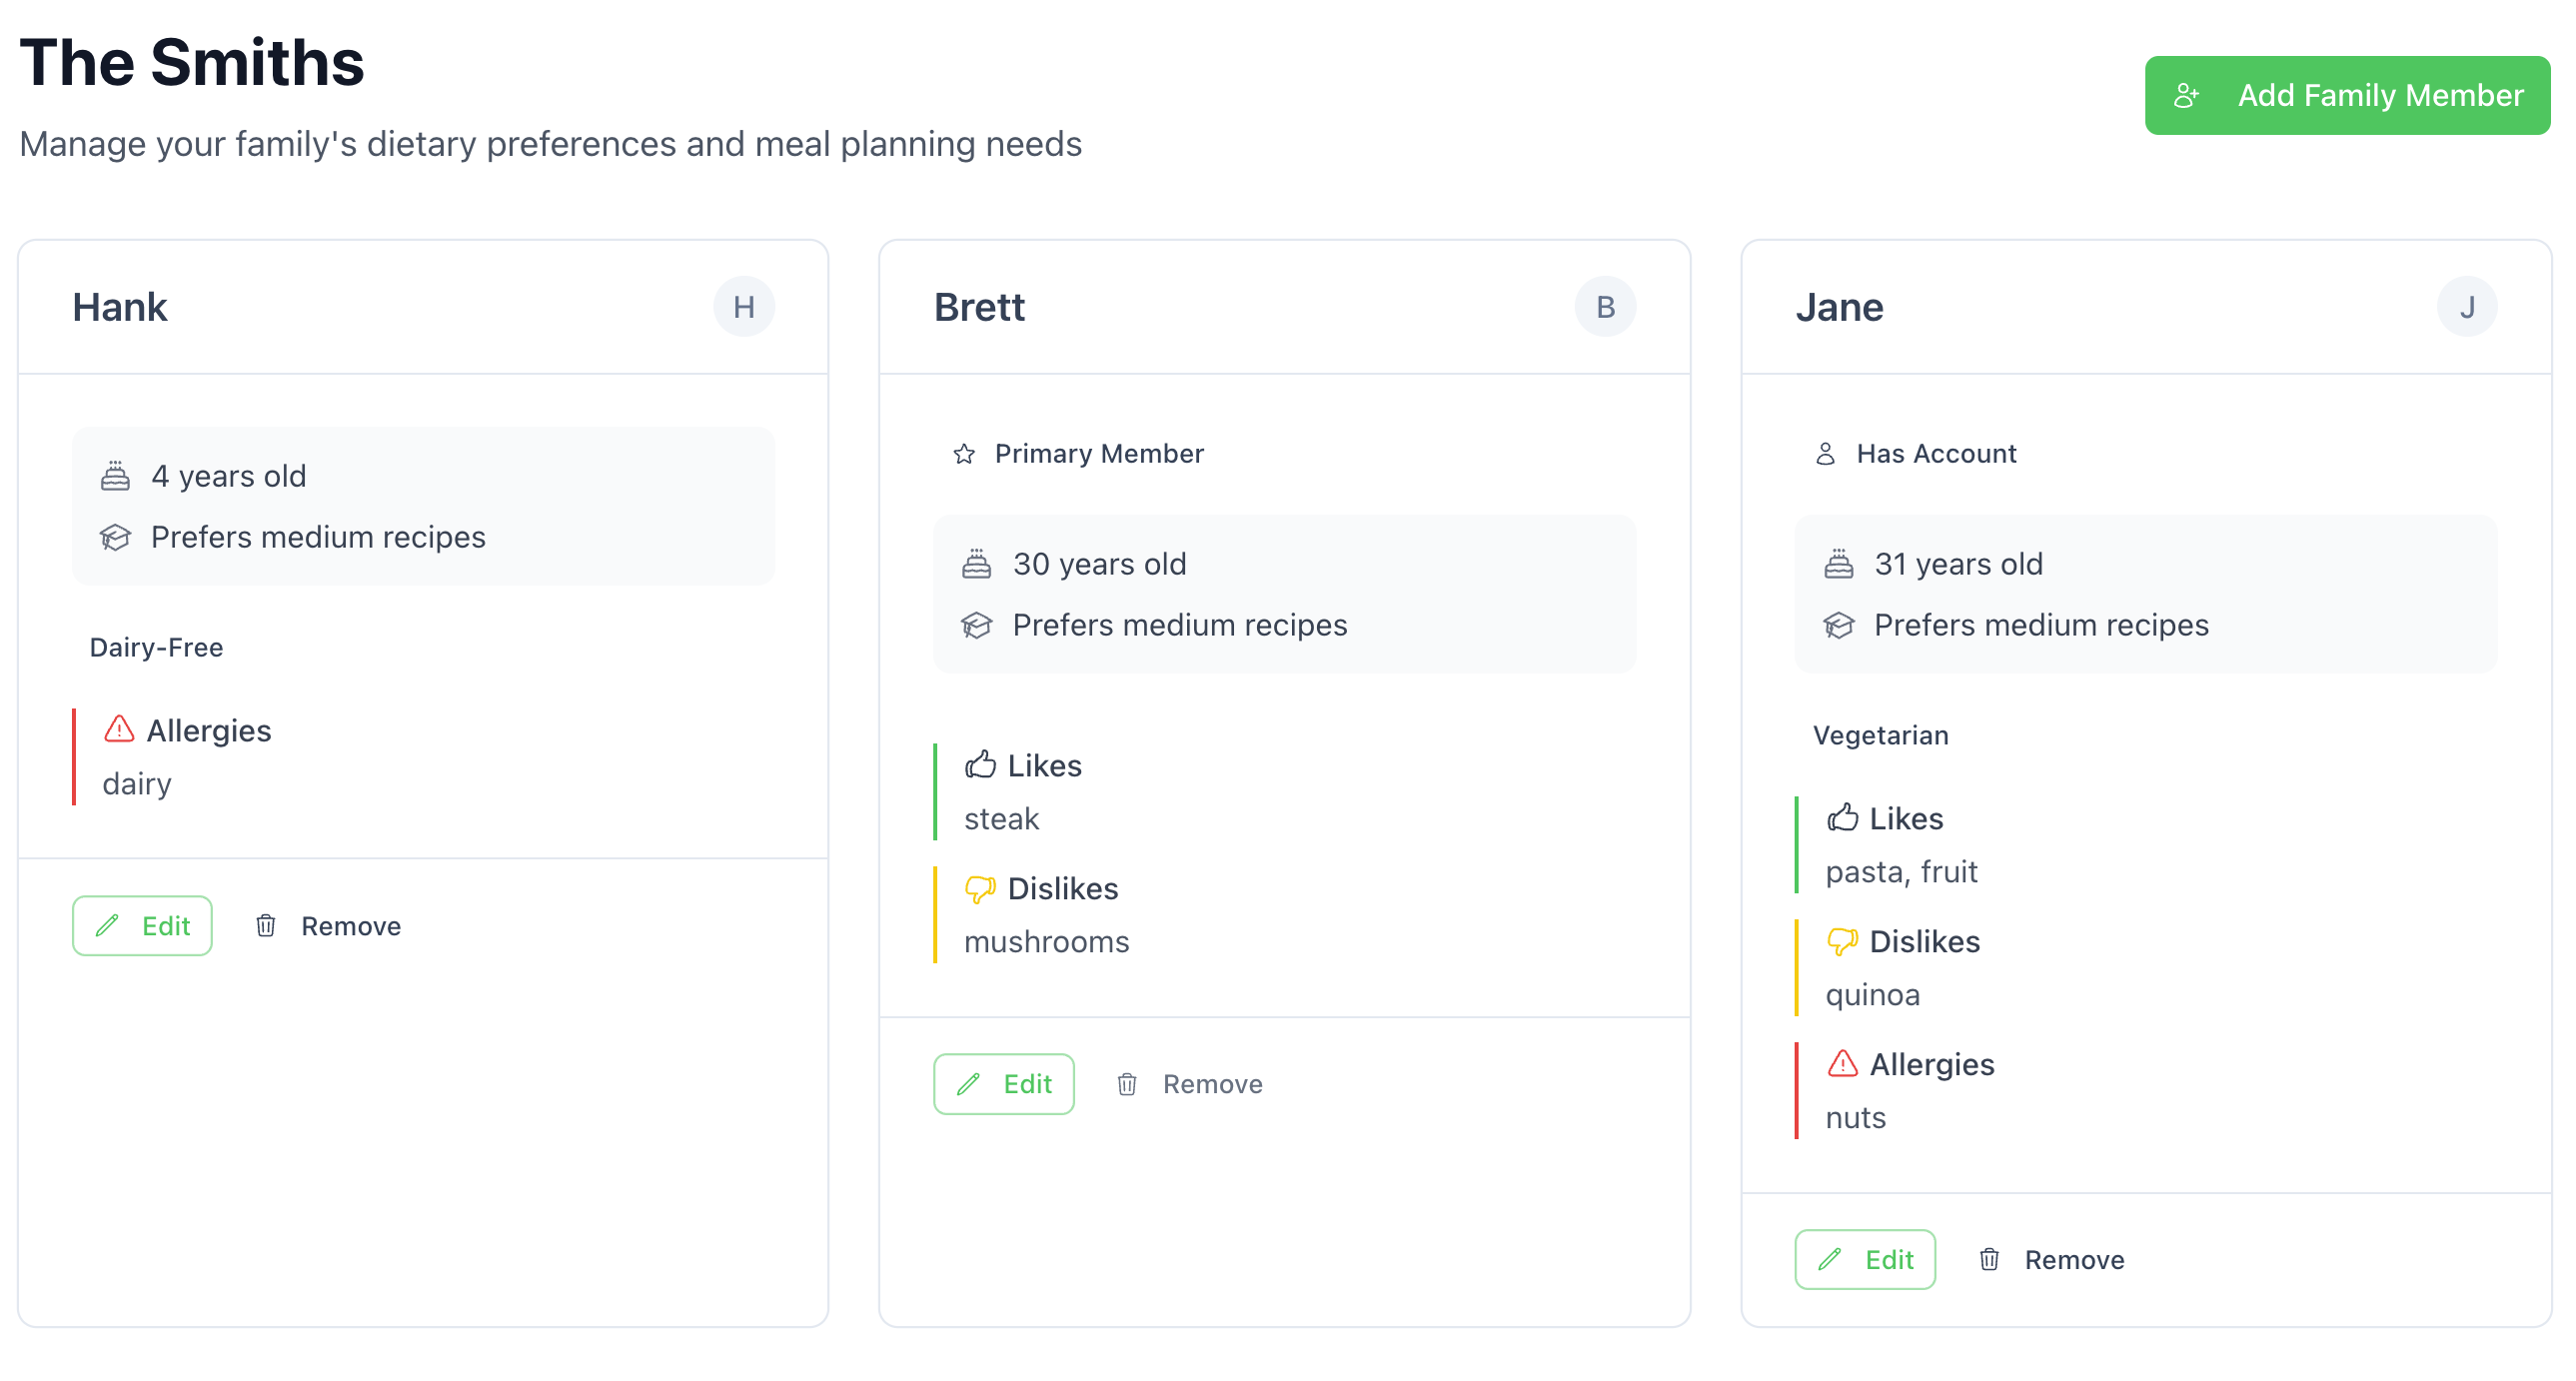Select Brett's avatar circle labeled B
The image size is (2576, 1381).
coord(1605,306)
